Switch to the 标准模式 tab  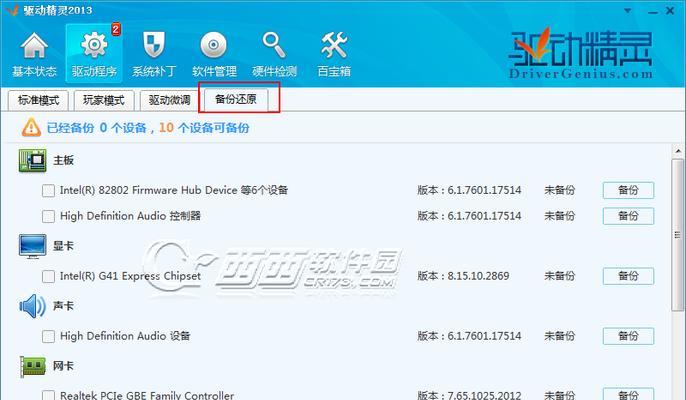(x=38, y=100)
